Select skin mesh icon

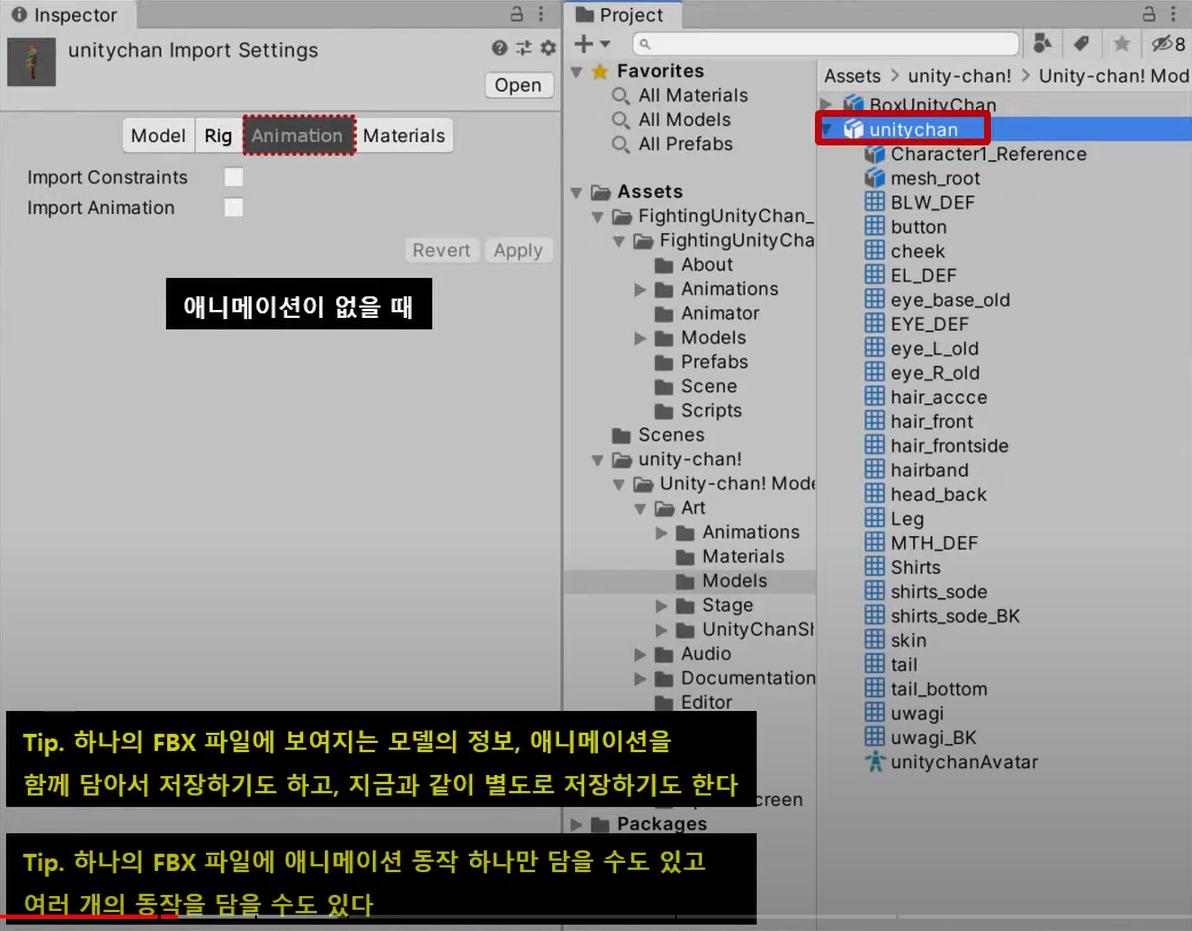coord(875,640)
